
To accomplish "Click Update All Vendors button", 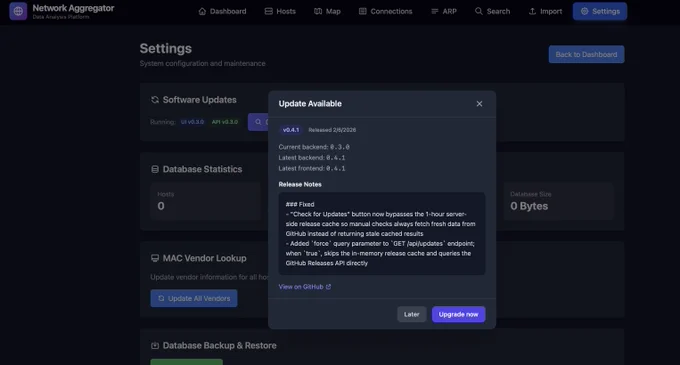I will pyautogui.click(x=194, y=298).
